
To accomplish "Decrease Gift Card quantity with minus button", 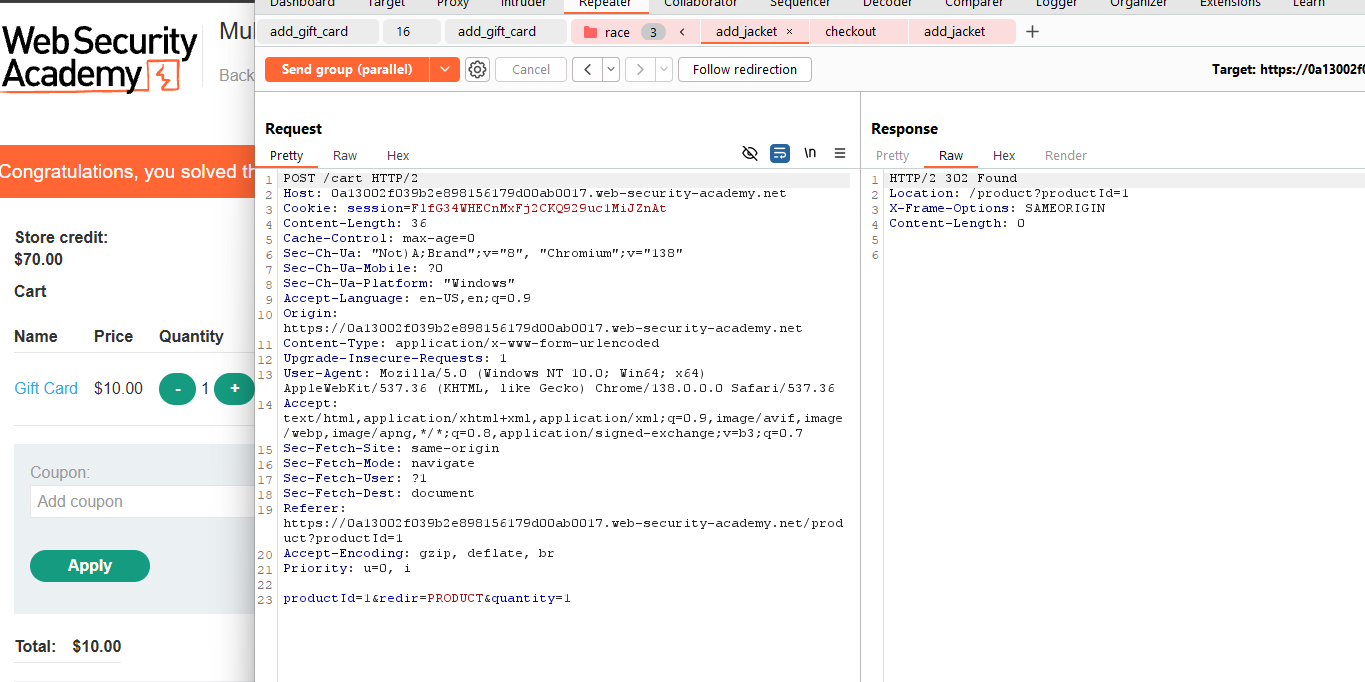I will pos(178,388).
